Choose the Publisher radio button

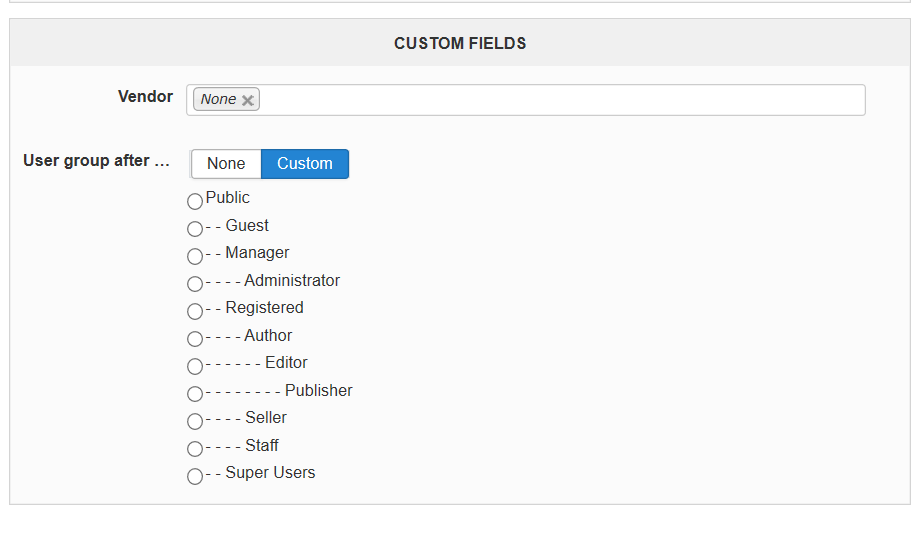pyautogui.click(x=195, y=394)
